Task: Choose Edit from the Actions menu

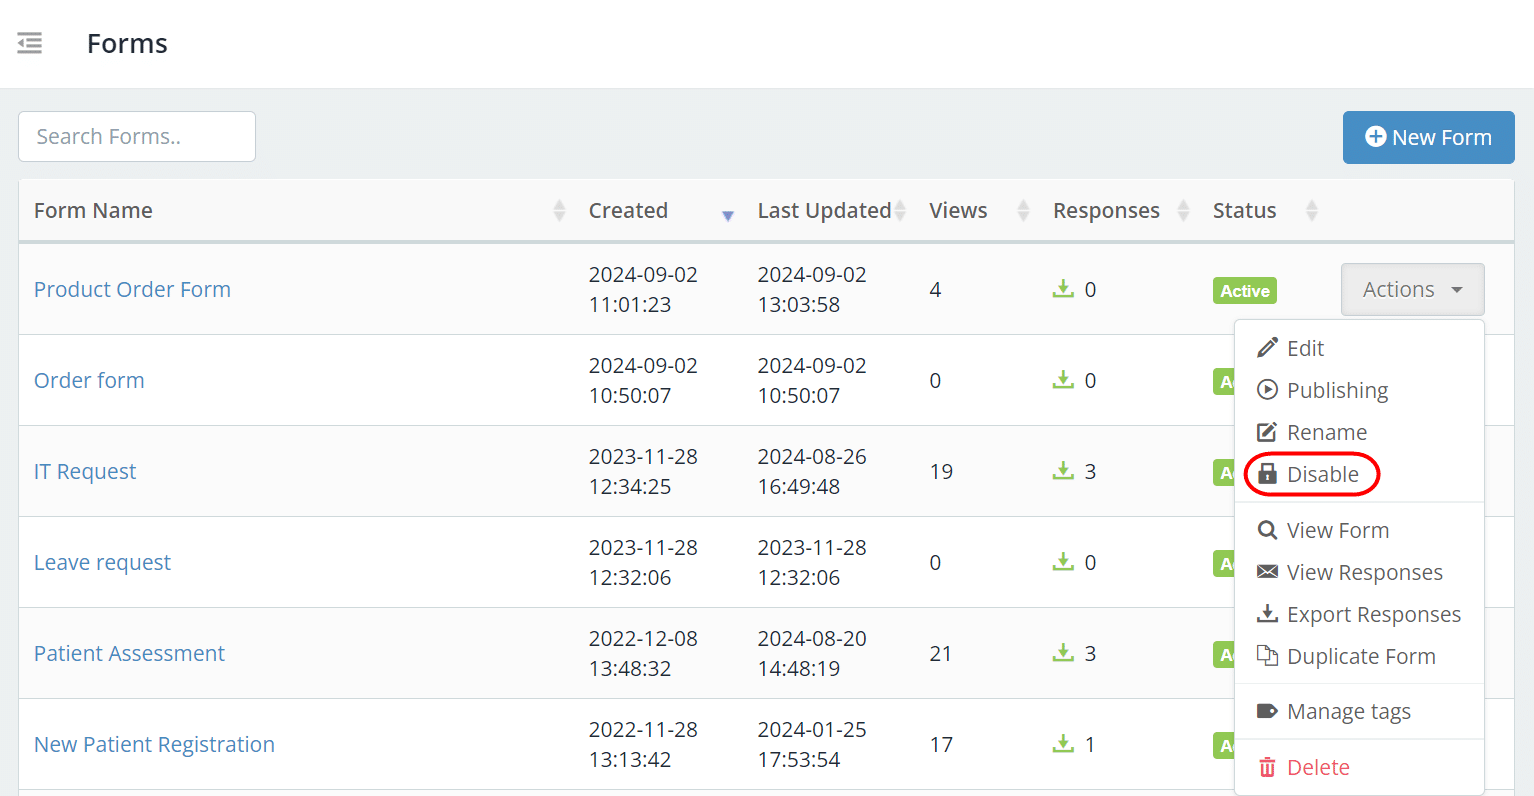Action: tap(1359, 348)
